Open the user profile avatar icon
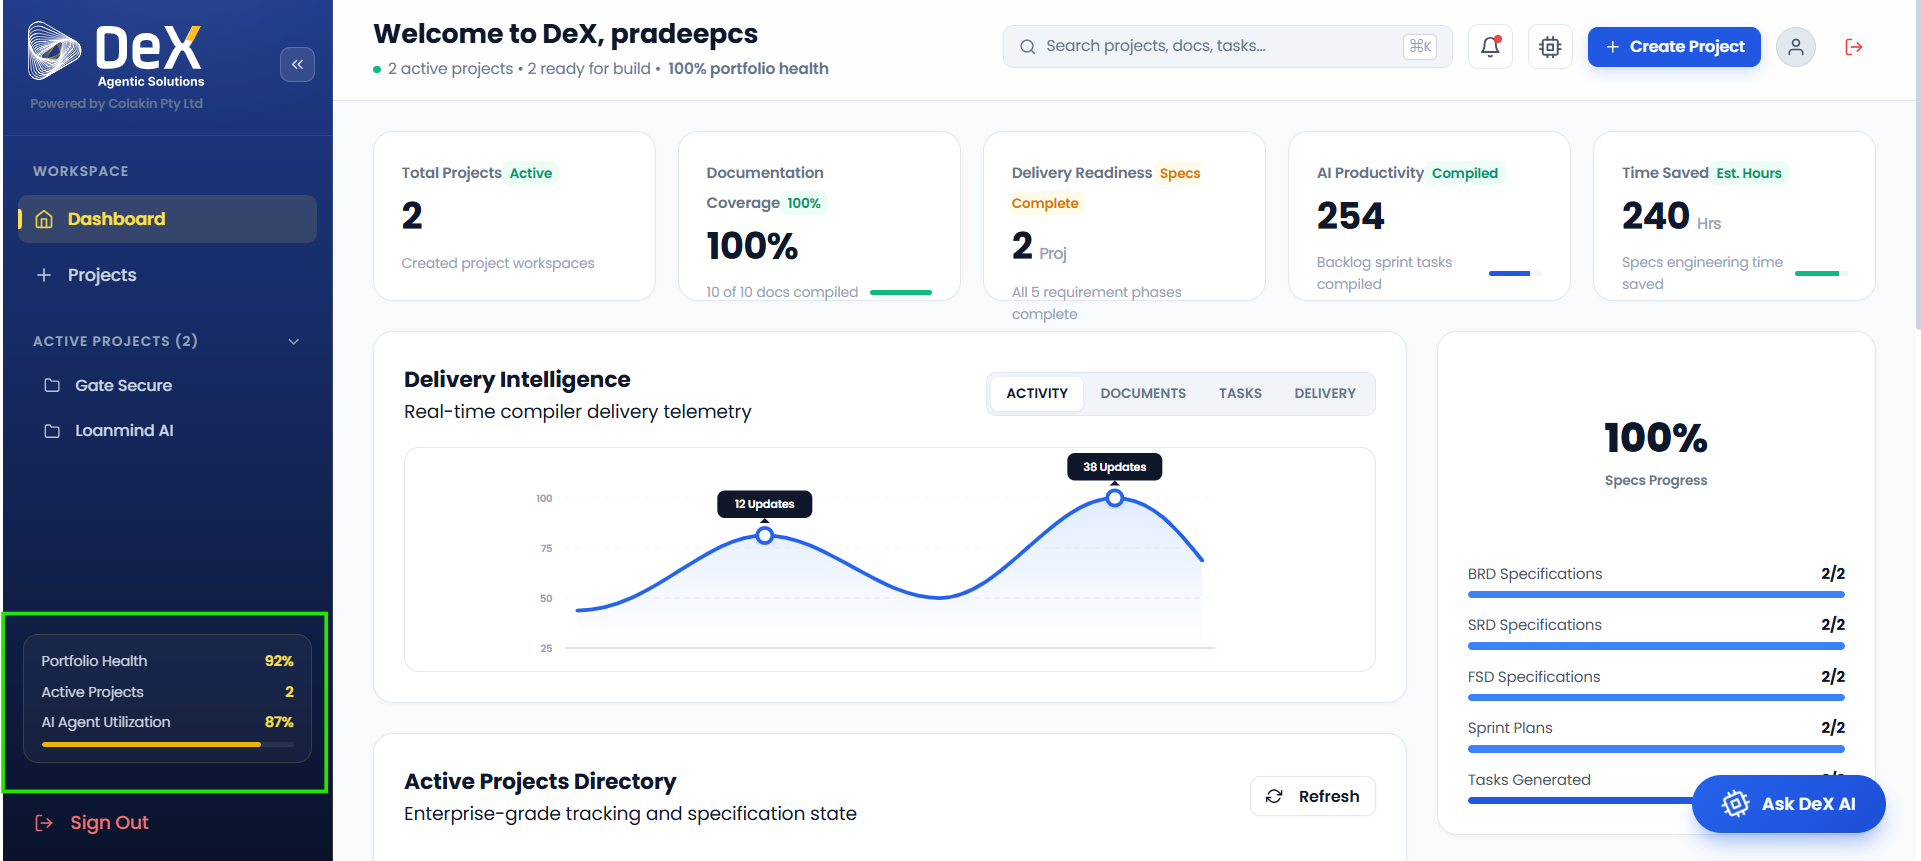Image resolution: width=1921 pixels, height=861 pixels. [x=1796, y=46]
